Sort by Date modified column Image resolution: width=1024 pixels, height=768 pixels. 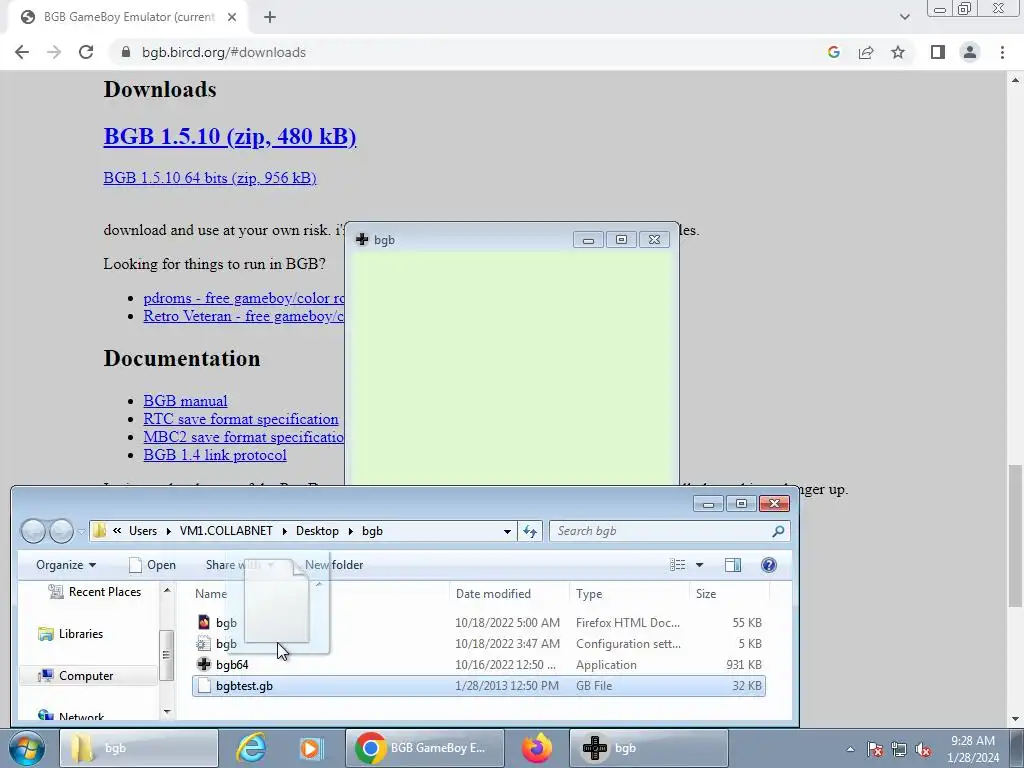pyautogui.click(x=493, y=594)
